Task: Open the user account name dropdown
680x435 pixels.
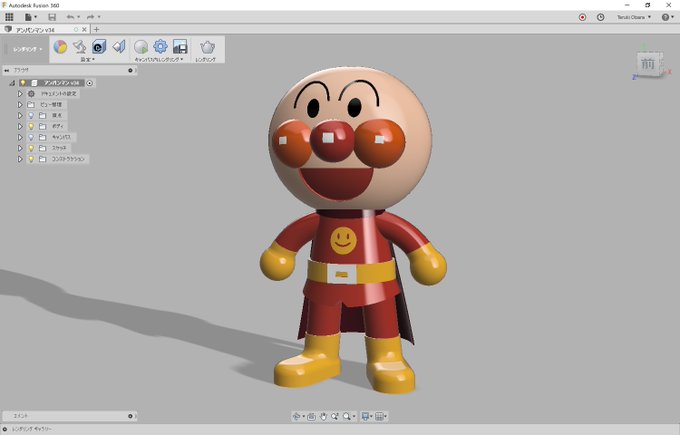Action: tap(634, 17)
